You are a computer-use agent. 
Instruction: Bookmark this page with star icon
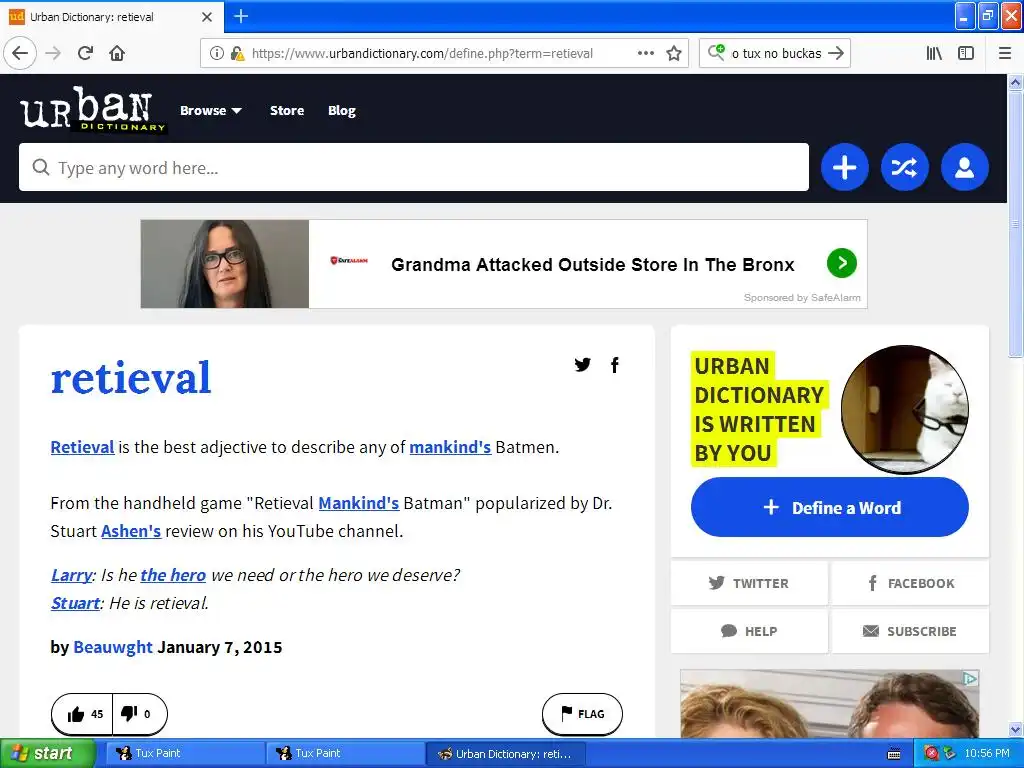(674, 53)
